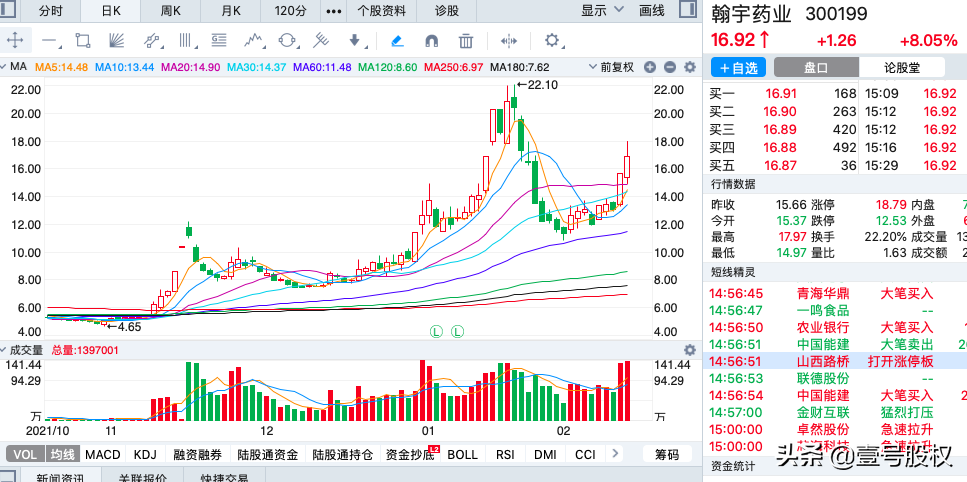Select the cycle circle drawing tool
The image size is (967, 482).
(x=287, y=41)
